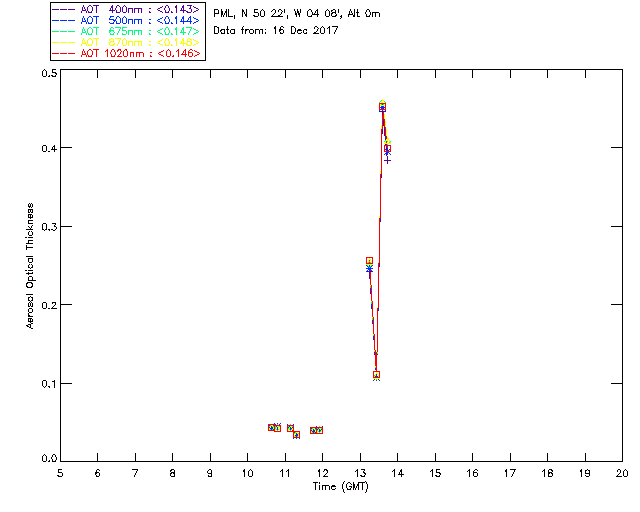
Task: Click the x-axis tick label 8
Action: (173, 474)
